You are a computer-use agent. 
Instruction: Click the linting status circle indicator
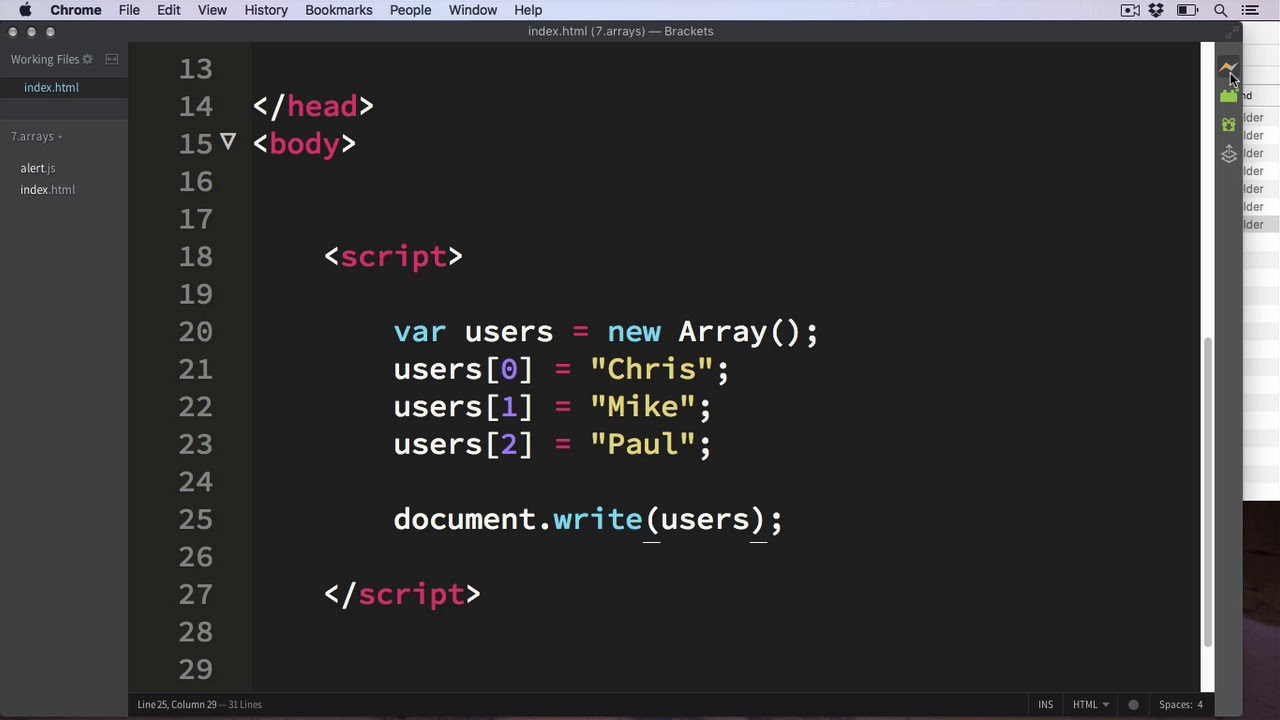(1133, 705)
